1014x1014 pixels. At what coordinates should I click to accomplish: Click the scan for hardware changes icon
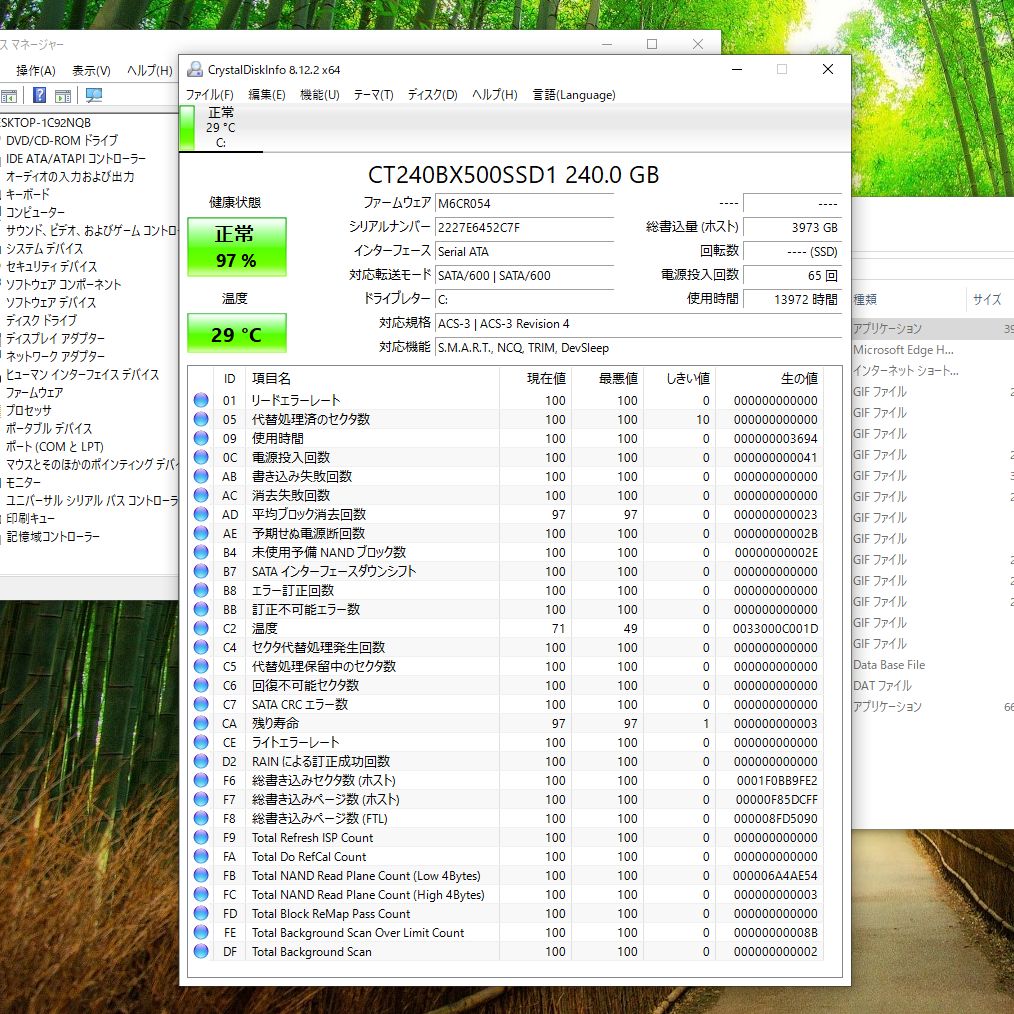click(93, 94)
